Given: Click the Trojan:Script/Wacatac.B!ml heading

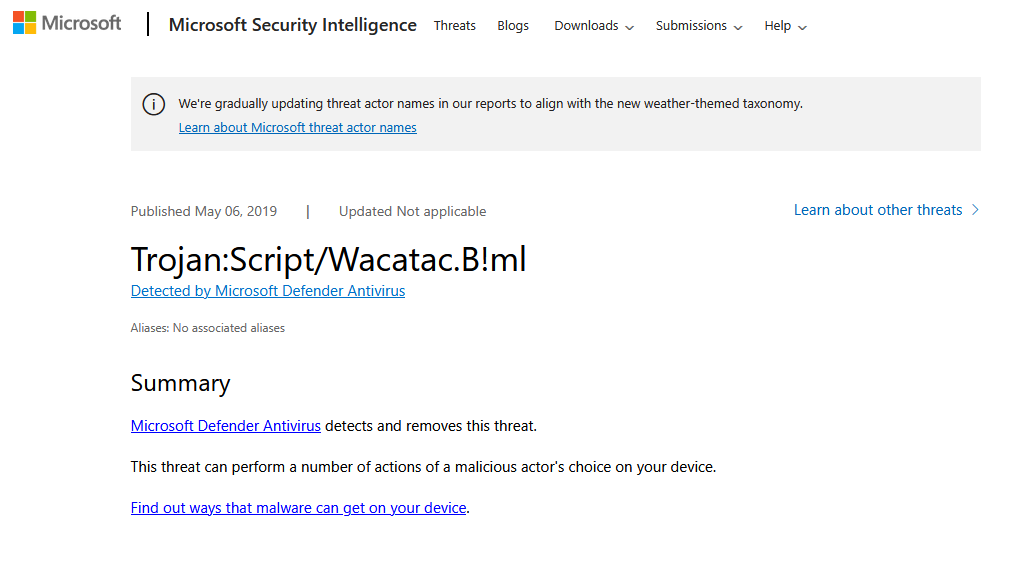Looking at the screenshot, I should pyautogui.click(x=329, y=259).
